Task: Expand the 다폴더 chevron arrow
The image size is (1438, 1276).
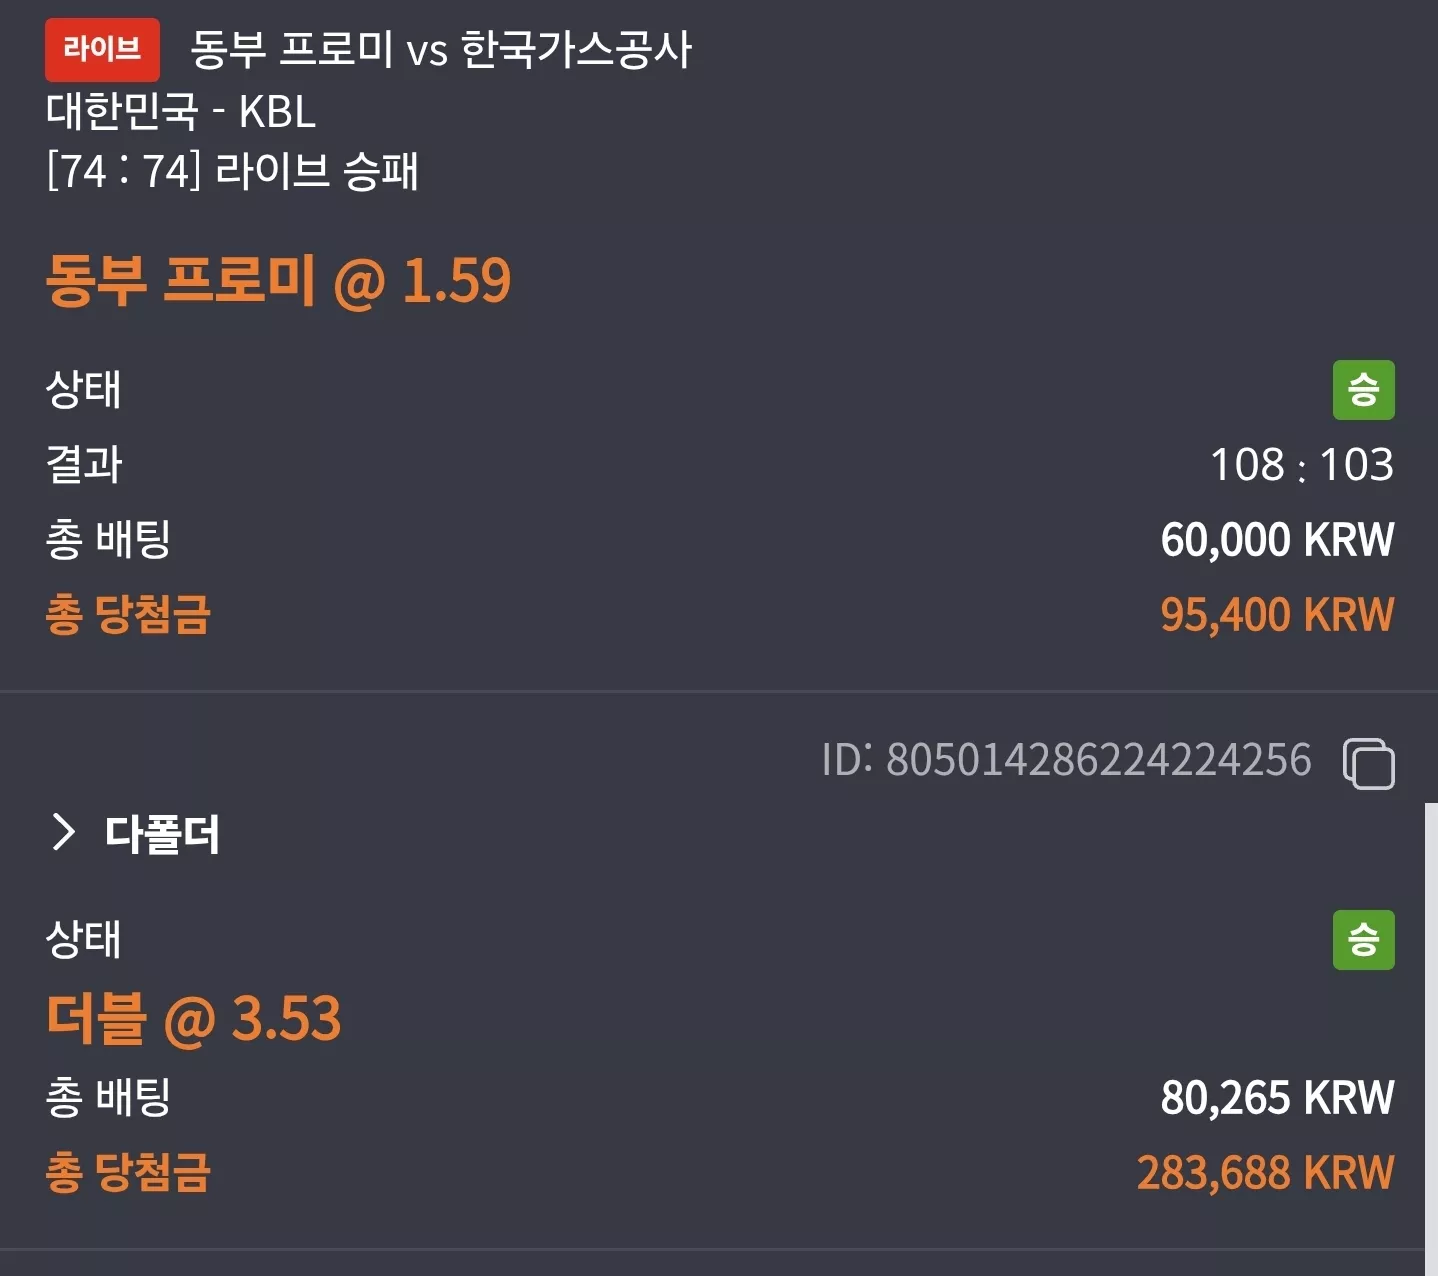Action: click(x=63, y=832)
